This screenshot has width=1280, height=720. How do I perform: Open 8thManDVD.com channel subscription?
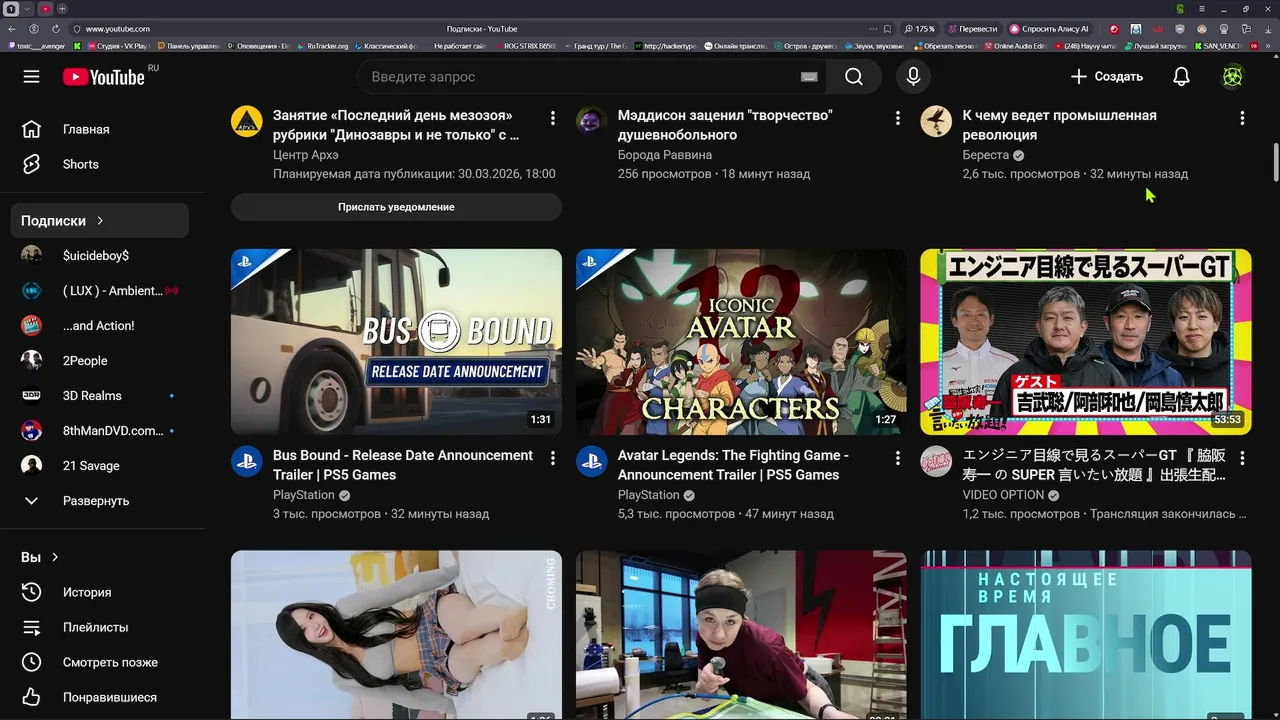pyautogui.click(x=100, y=431)
